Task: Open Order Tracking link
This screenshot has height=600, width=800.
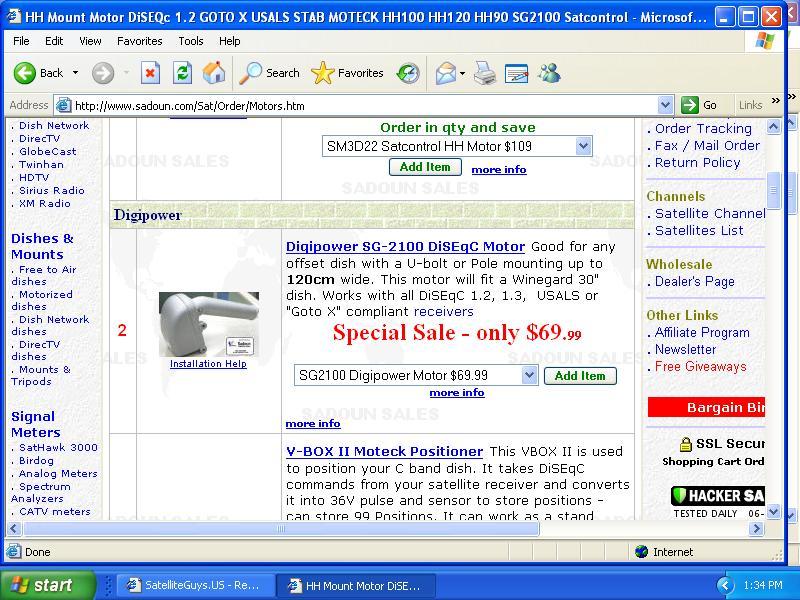Action: coord(704,129)
